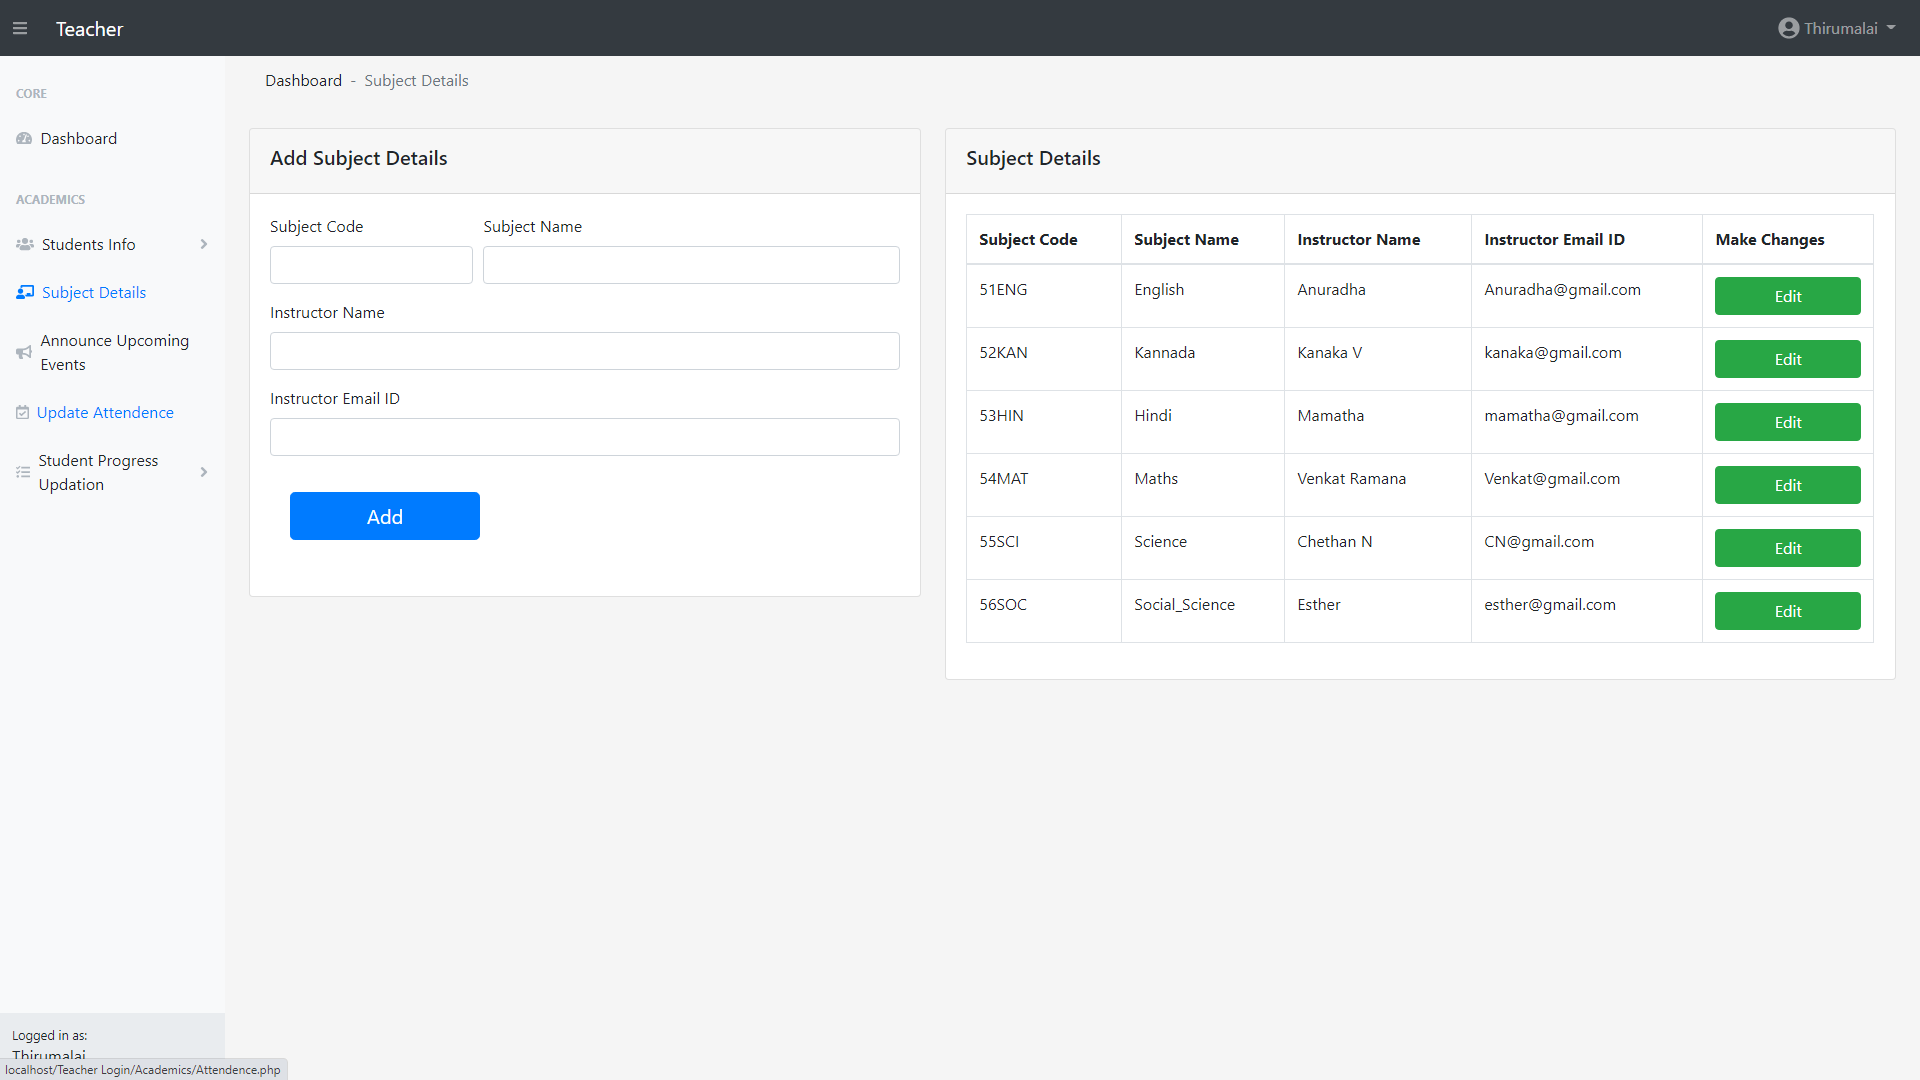Click the Students Info people icon
The image size is (1920, 1080).
click(x=25, y=245)
